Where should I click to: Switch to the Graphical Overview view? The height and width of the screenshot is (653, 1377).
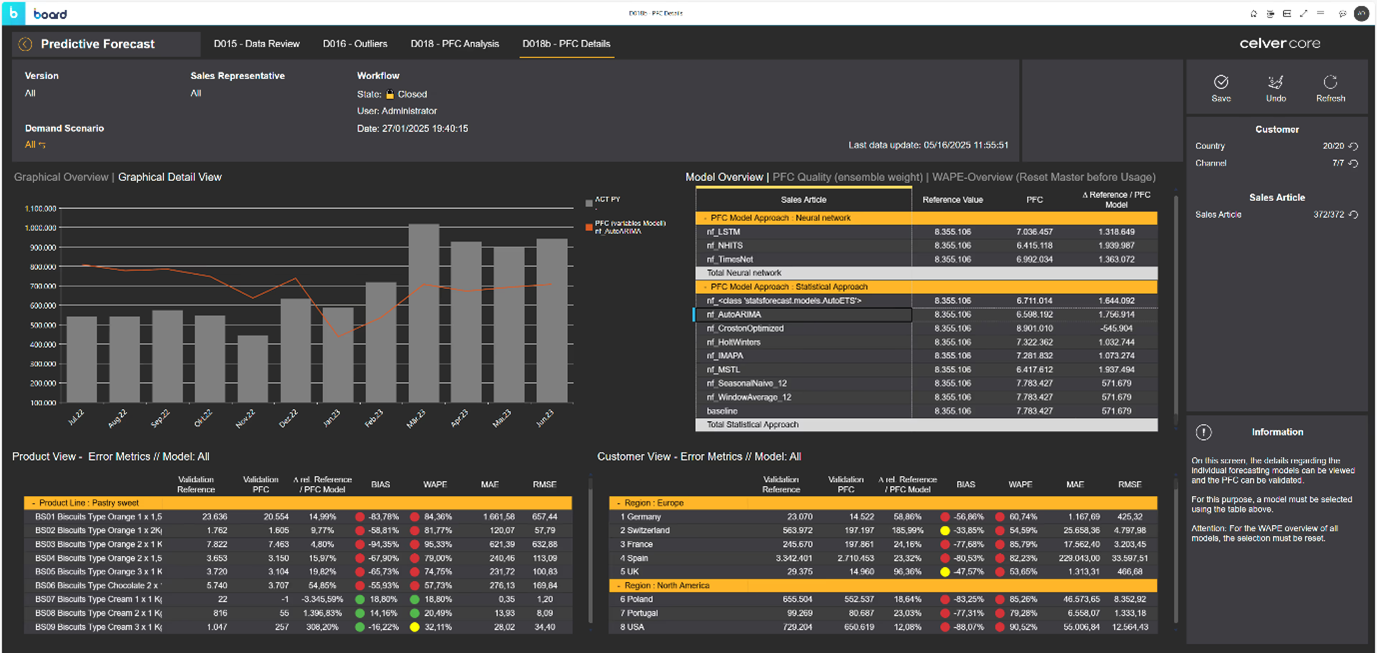[x=60, y=177]
